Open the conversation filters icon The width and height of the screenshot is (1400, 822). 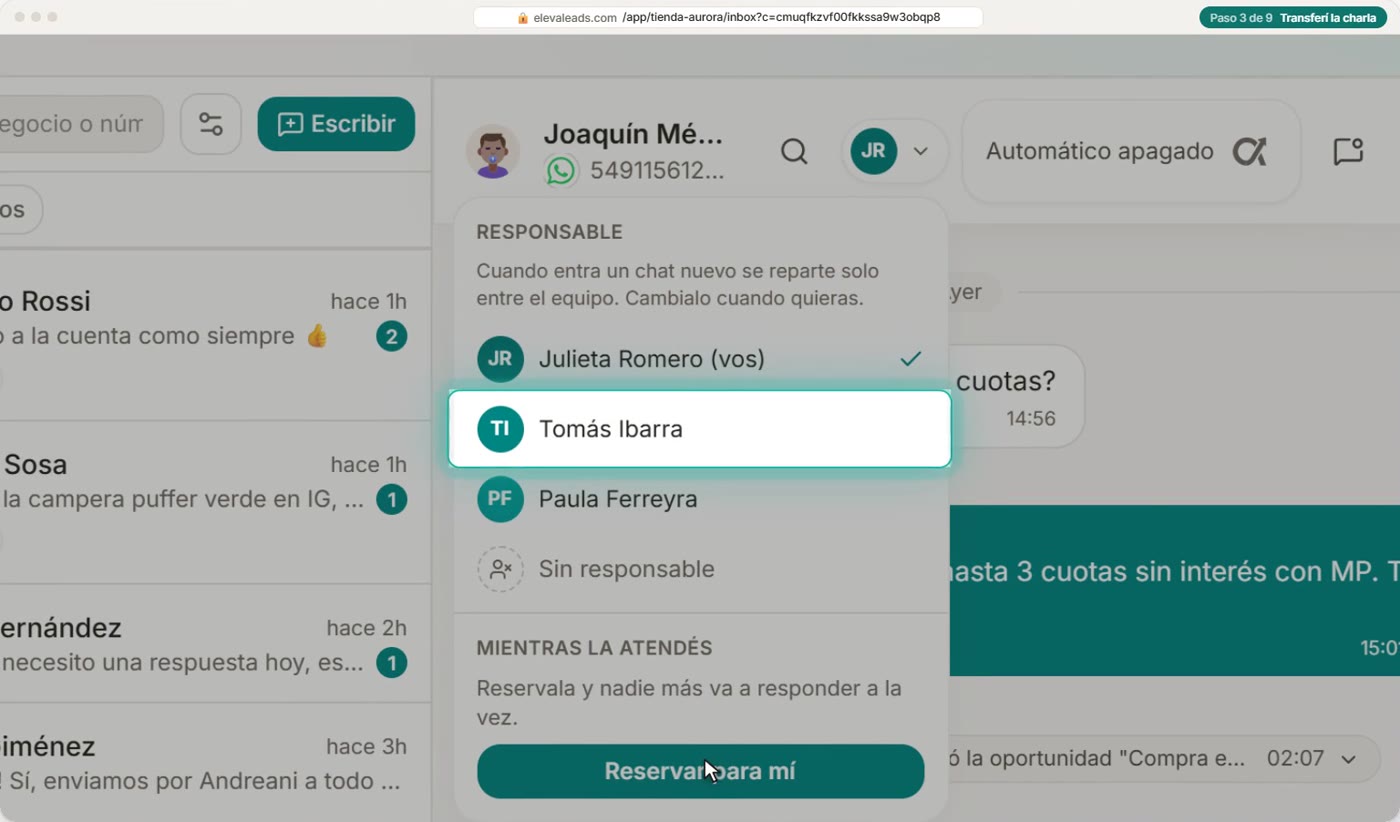pos(210,124)
